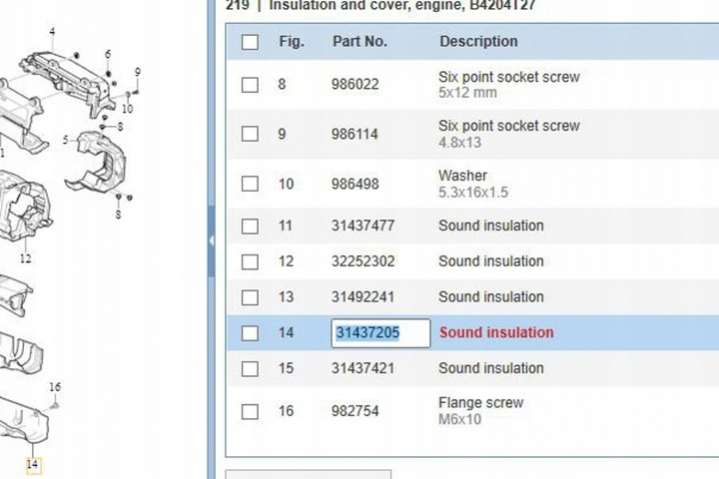Click callout 10 washer in diagram
Viewport: 719px width, 479px height.
pos(127,108)
